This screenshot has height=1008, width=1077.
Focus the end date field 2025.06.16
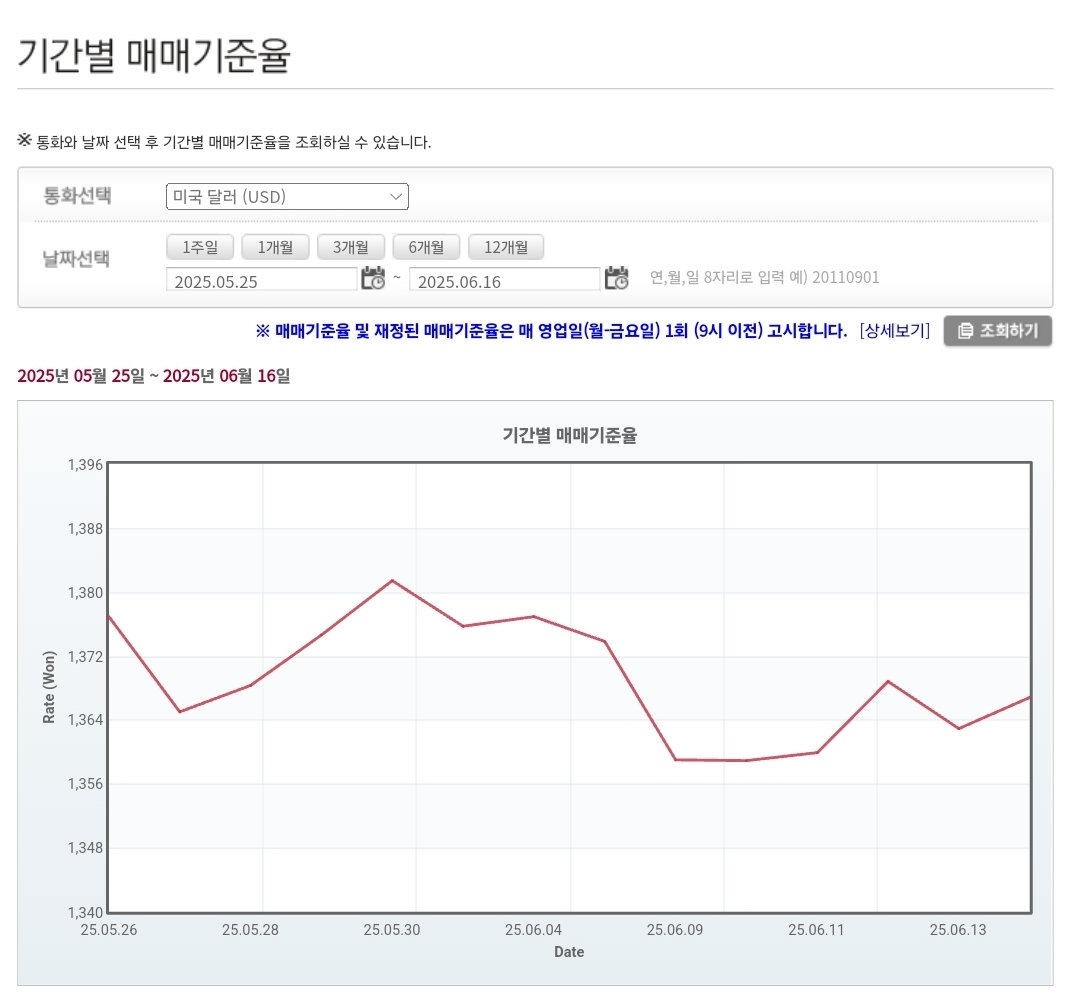[505, 280]
